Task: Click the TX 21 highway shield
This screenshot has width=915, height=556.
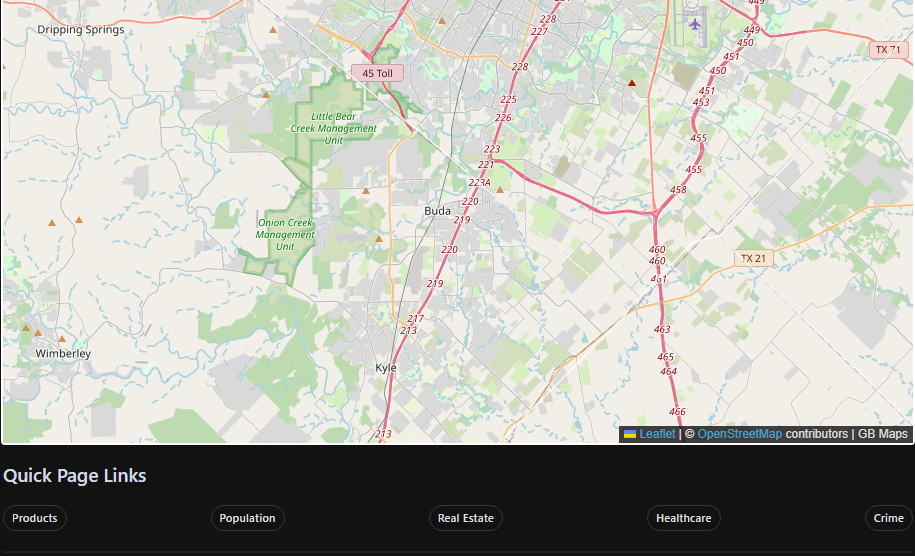Action: [753, 258]
